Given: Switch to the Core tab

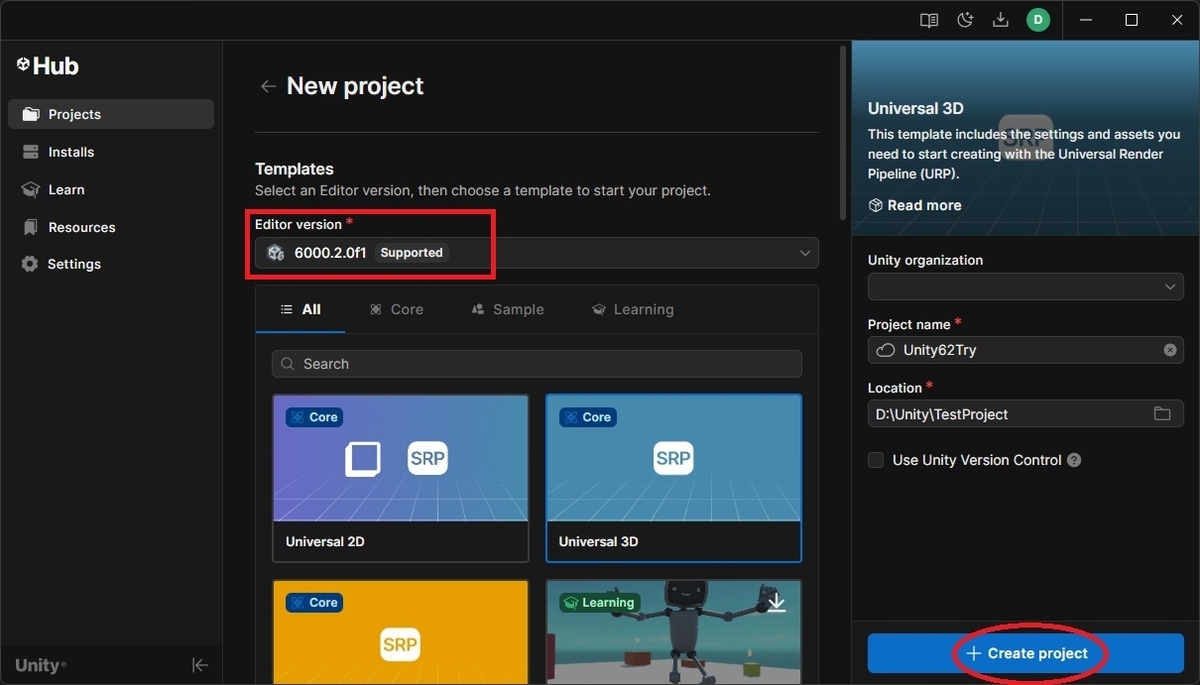Looking at the screenshot, I should click(x=396, y=309).
